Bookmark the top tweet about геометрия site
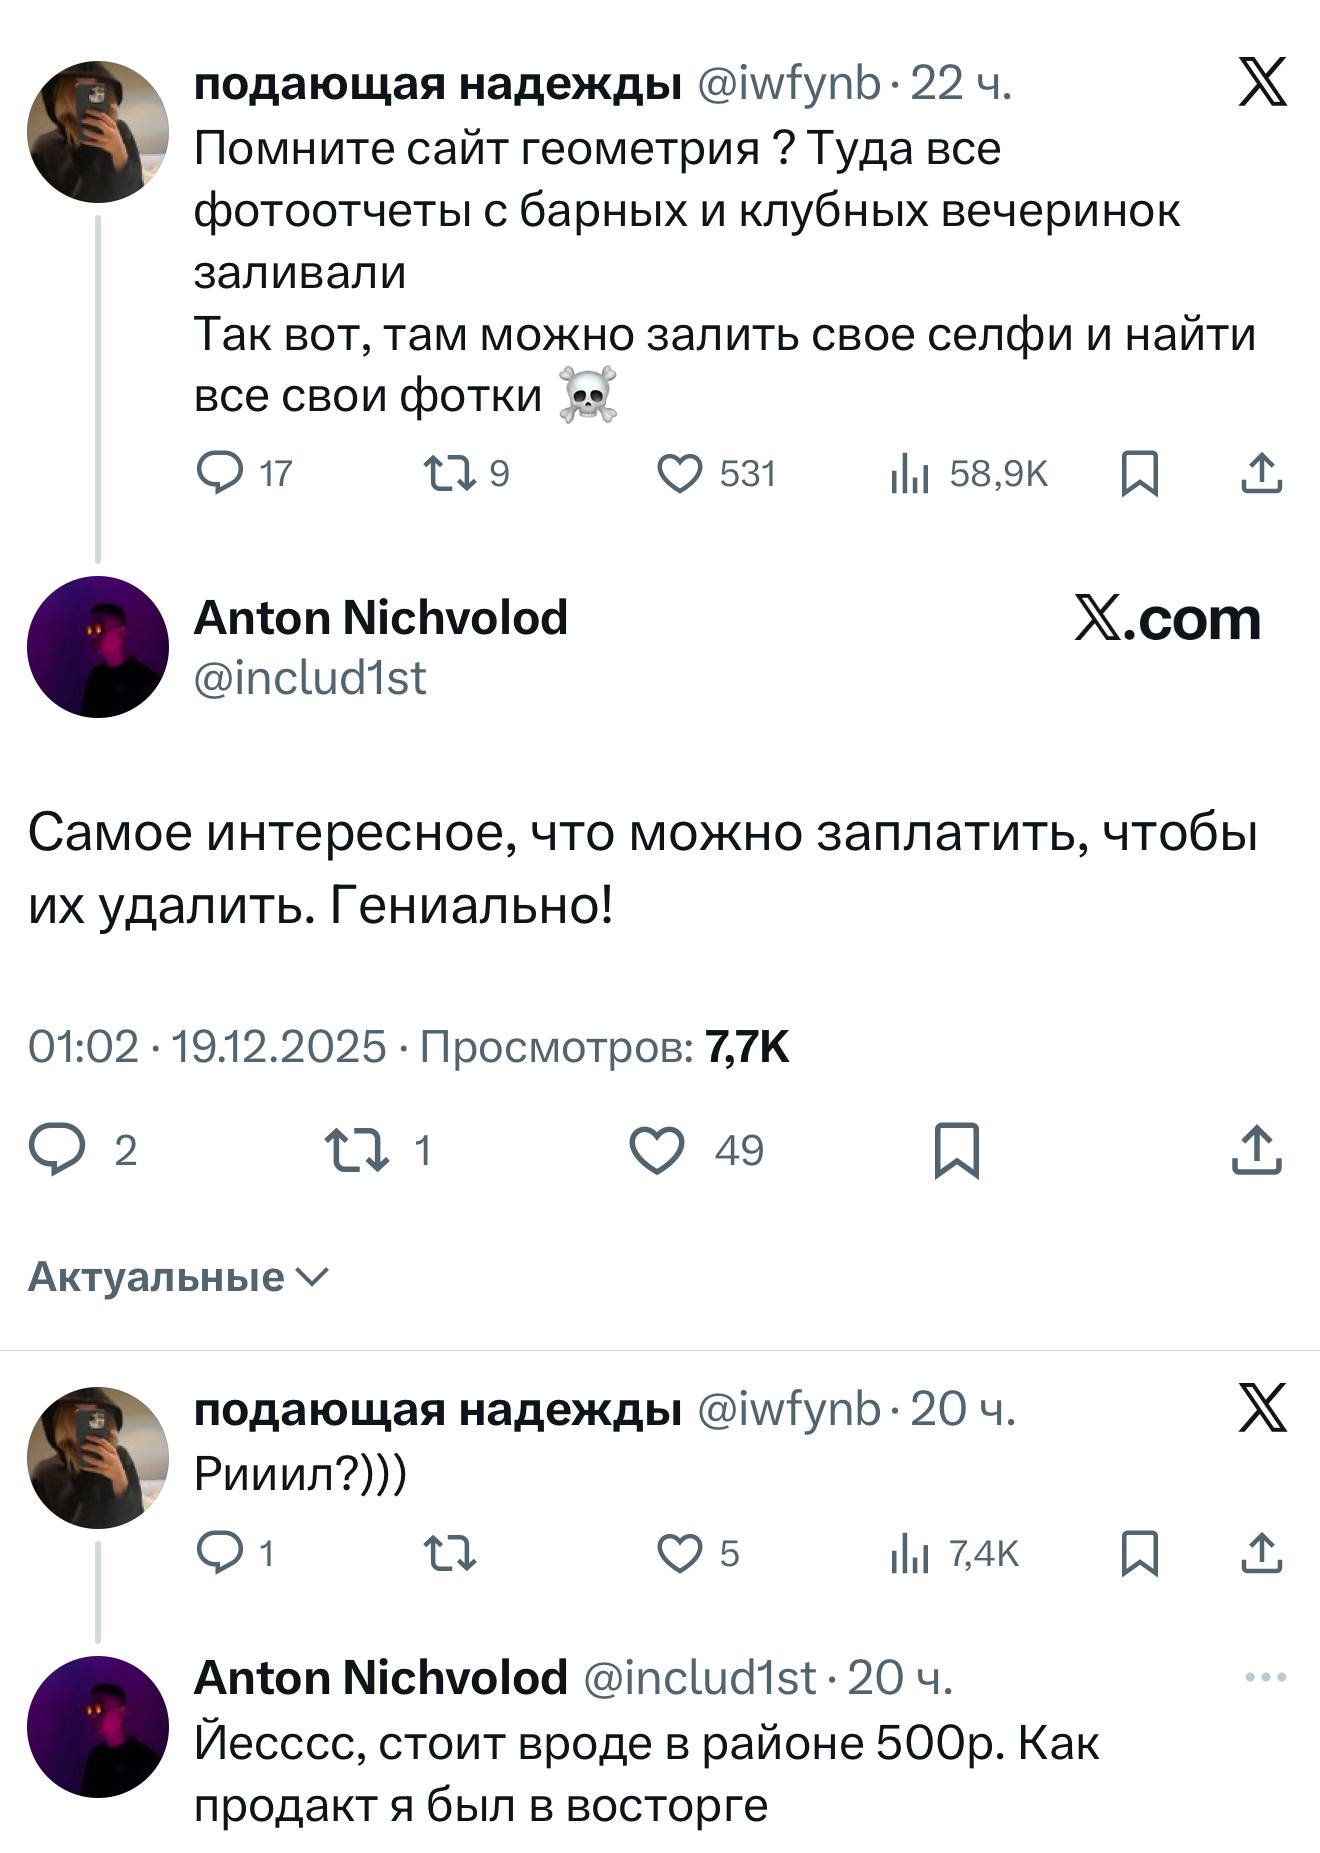Image resolution: width=1320 pixels, height=1853 pixels. point(1139,473)
